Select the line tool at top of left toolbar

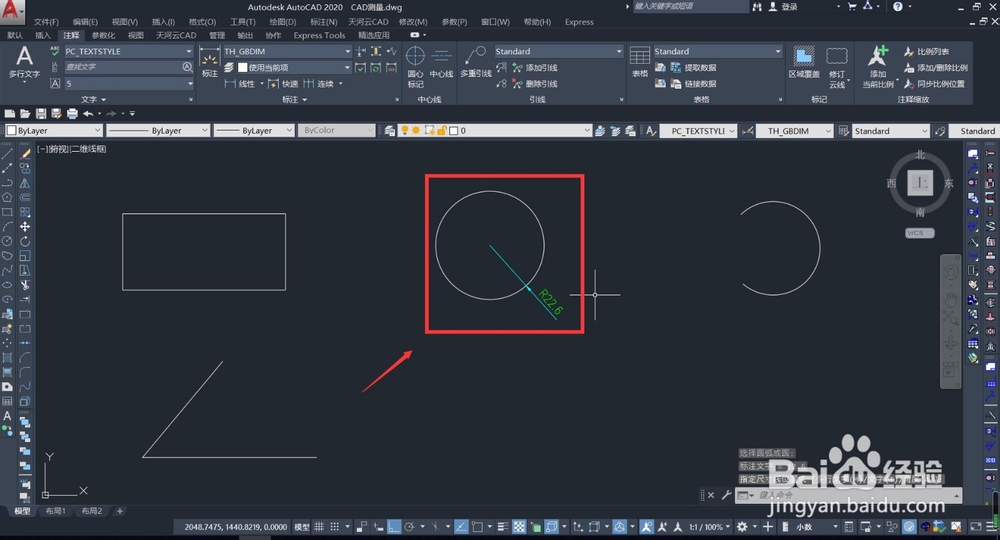[x=7, y=154]
